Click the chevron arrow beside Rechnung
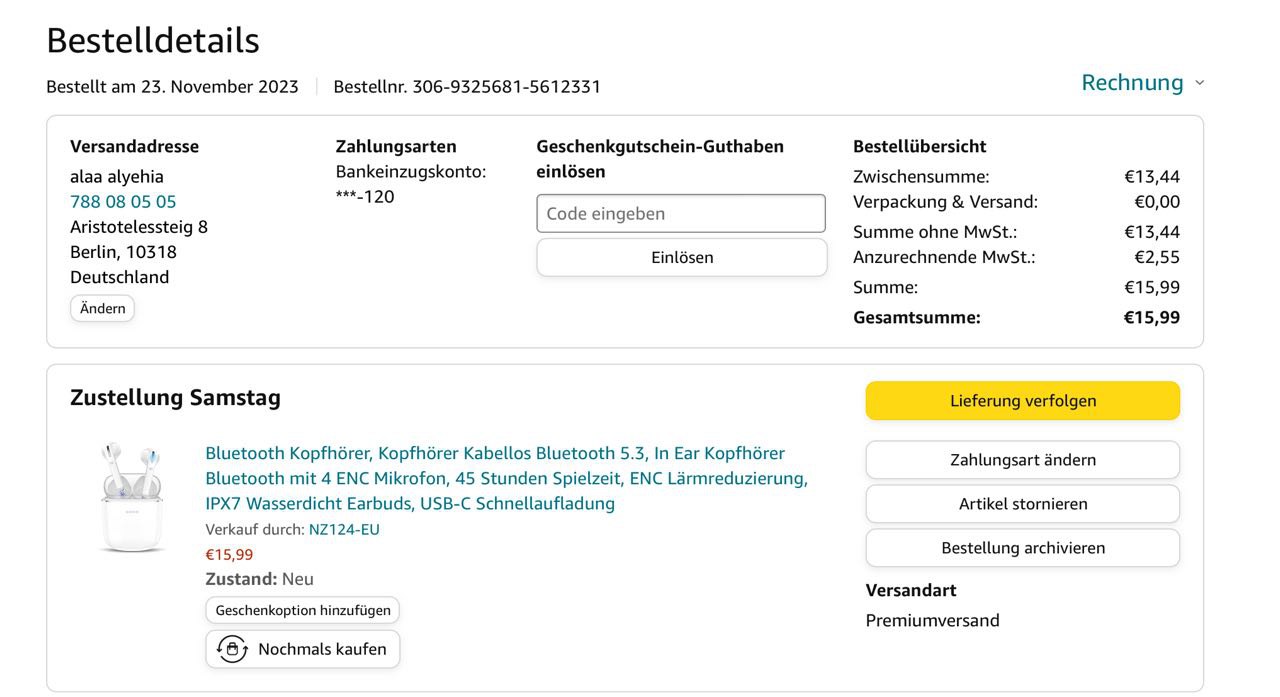Viewport: 1280px width, 697px height. click(1200, 83)
